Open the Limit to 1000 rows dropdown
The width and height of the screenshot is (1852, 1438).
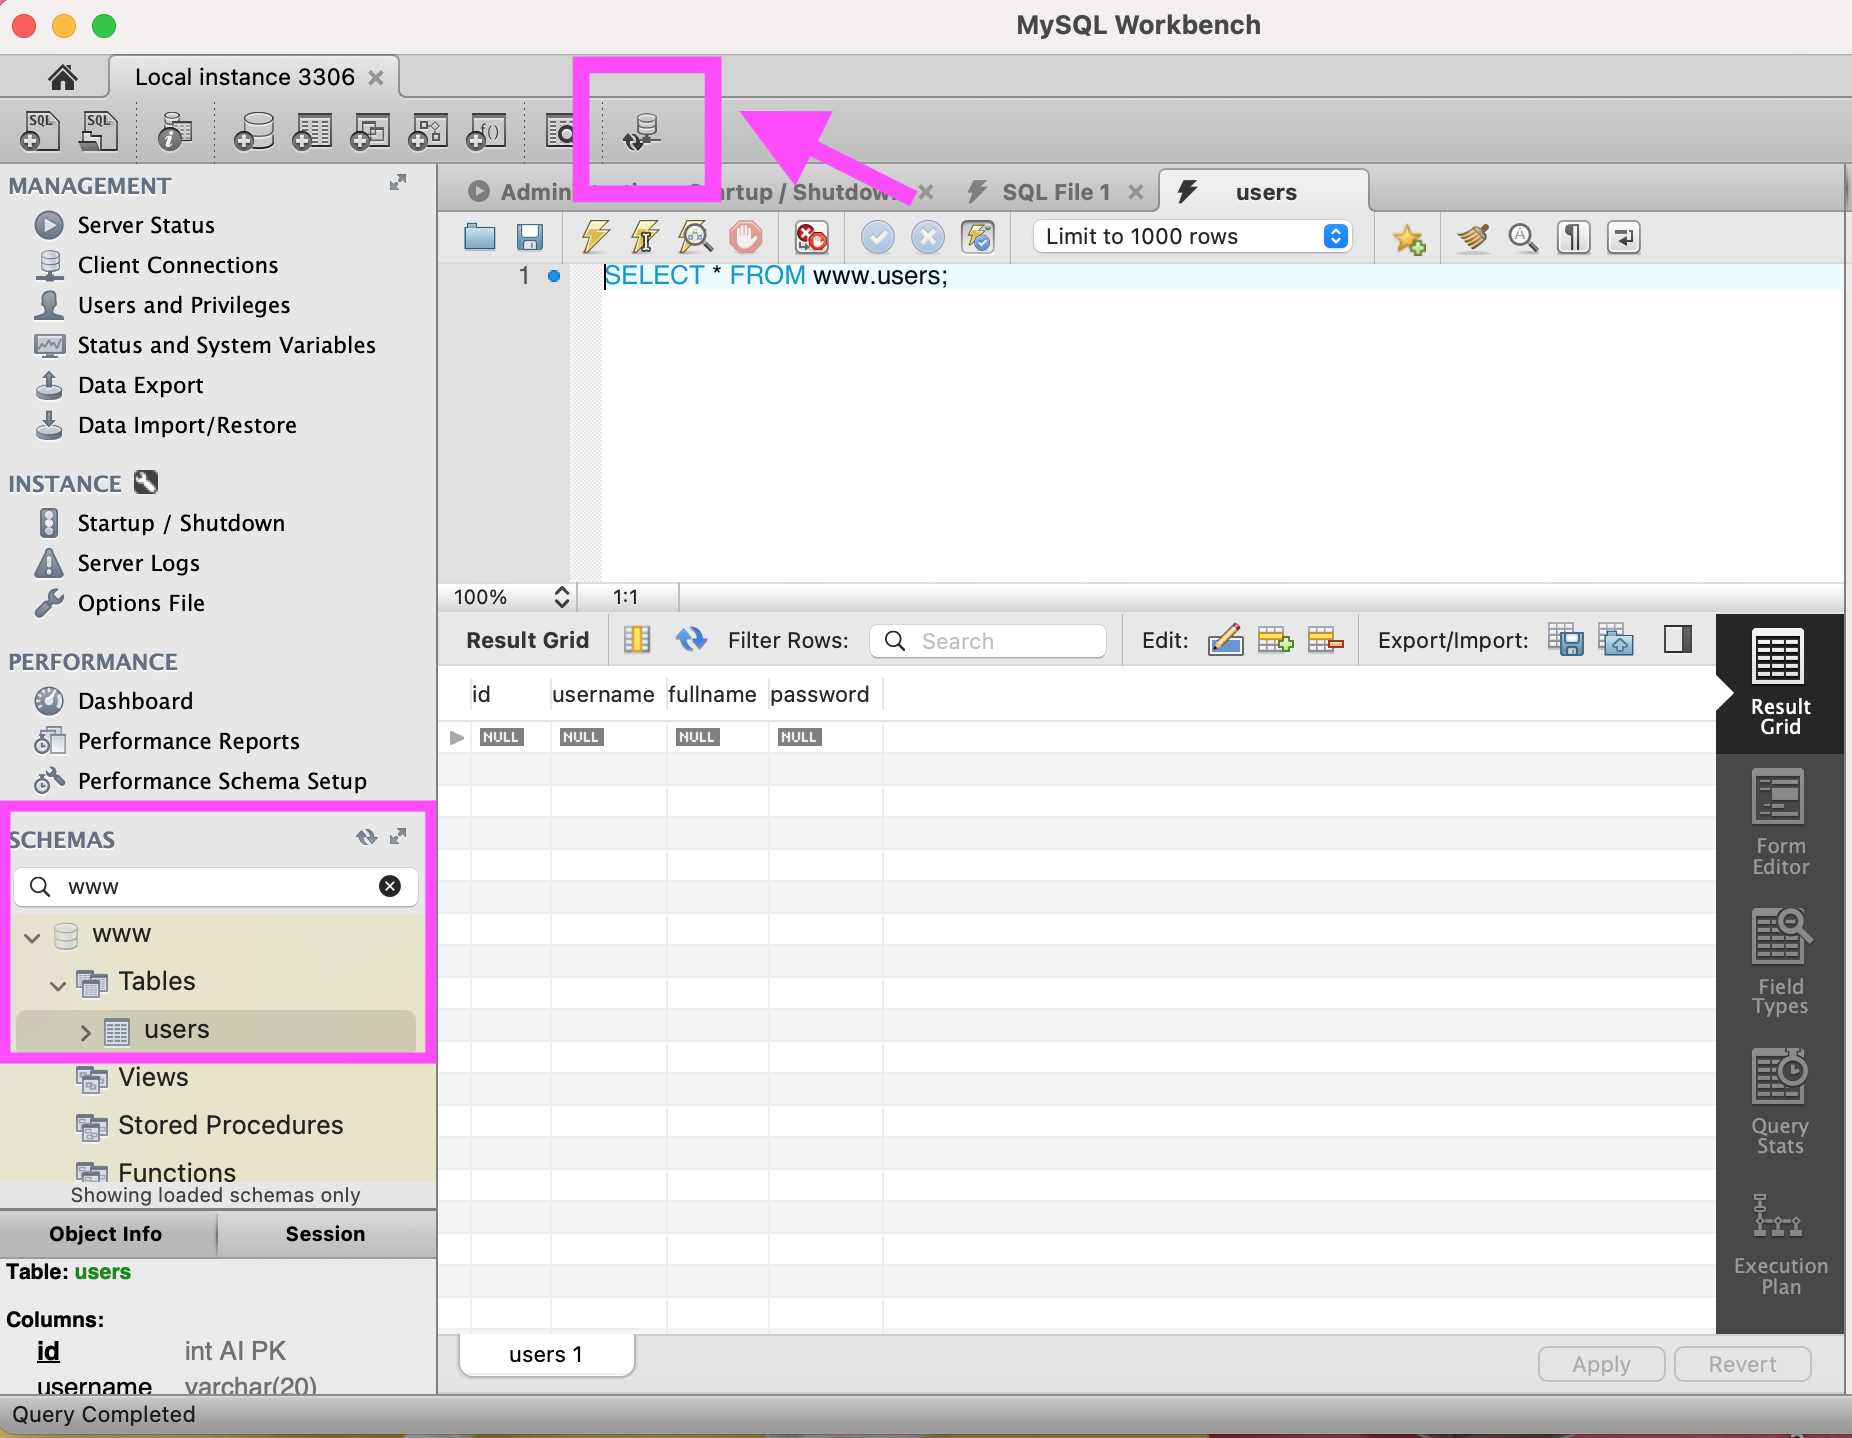coord(1193,237)
